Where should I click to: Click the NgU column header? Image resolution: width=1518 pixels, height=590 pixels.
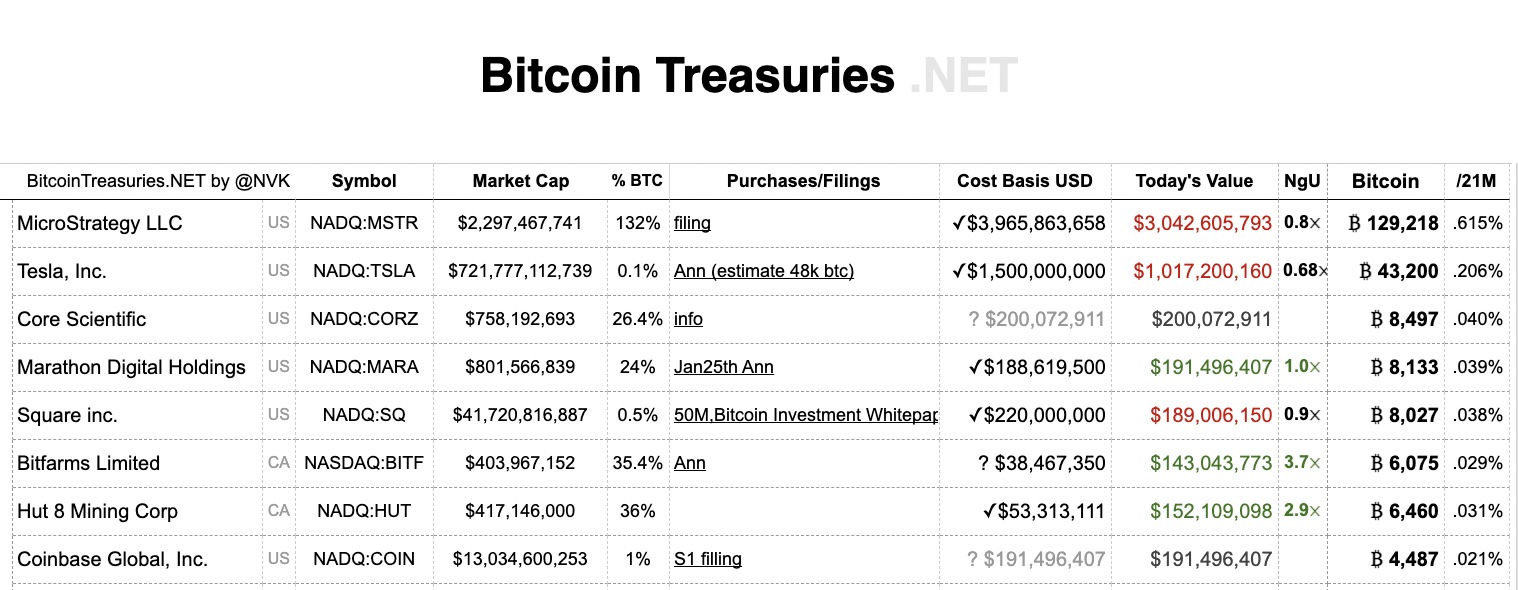(x=1302, y=181)
